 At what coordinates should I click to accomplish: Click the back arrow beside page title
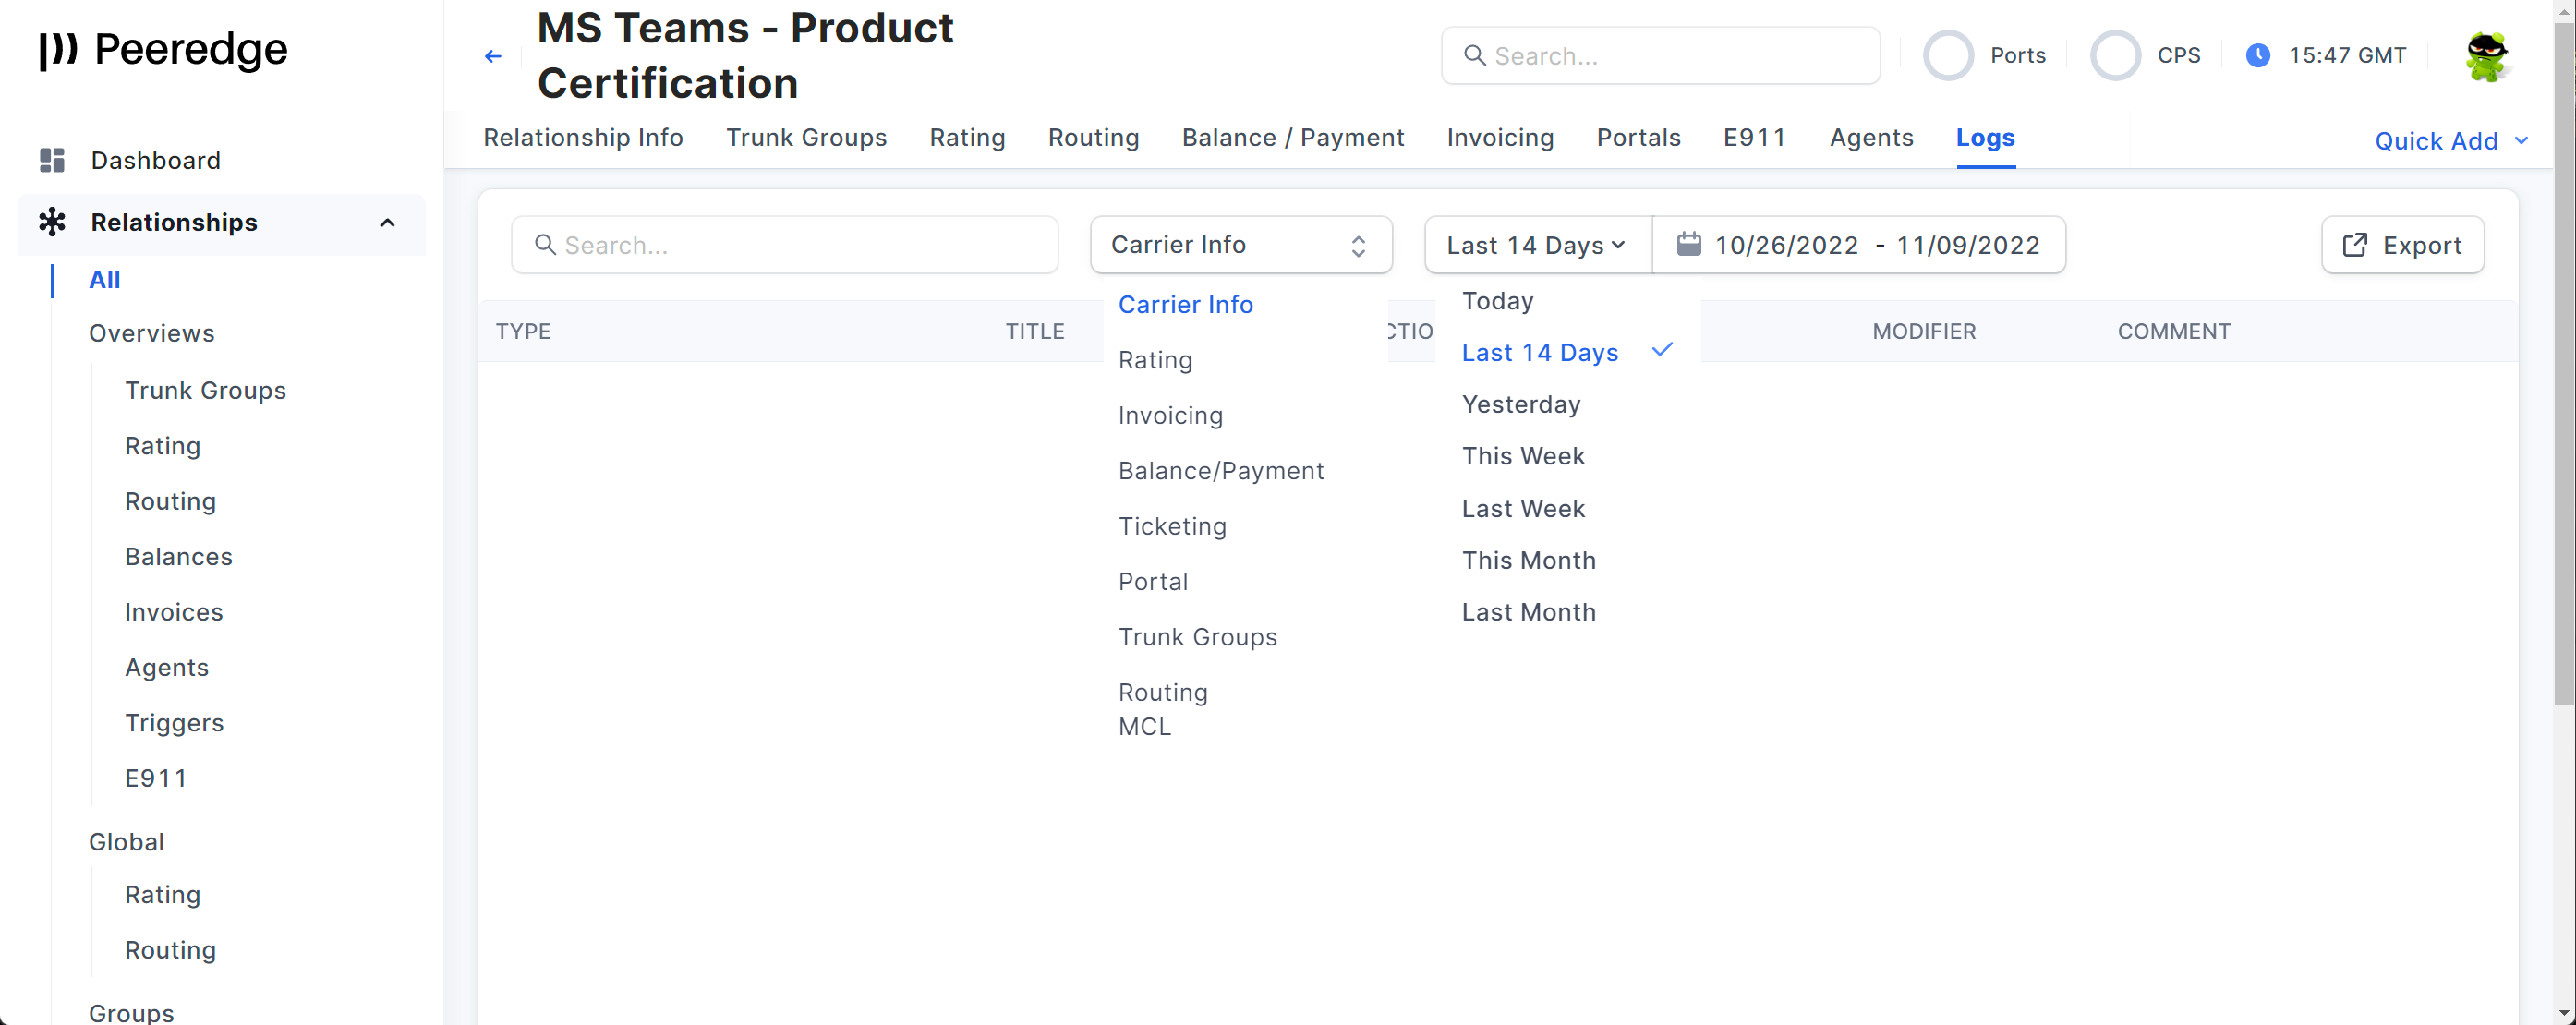click(x=492, y=56)
